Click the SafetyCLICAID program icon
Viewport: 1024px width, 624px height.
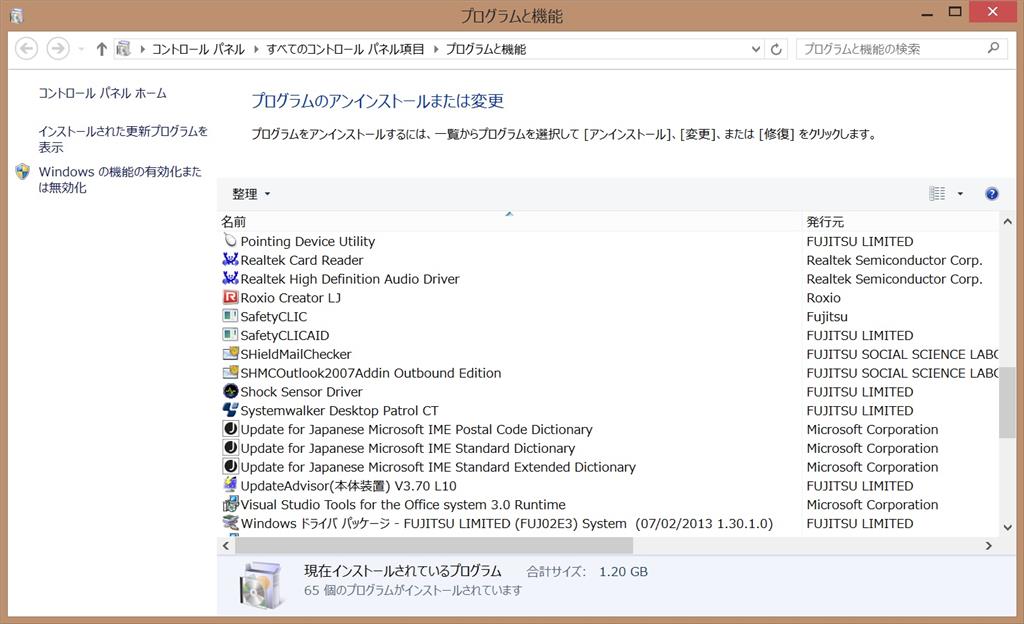[x=230, y=335]
